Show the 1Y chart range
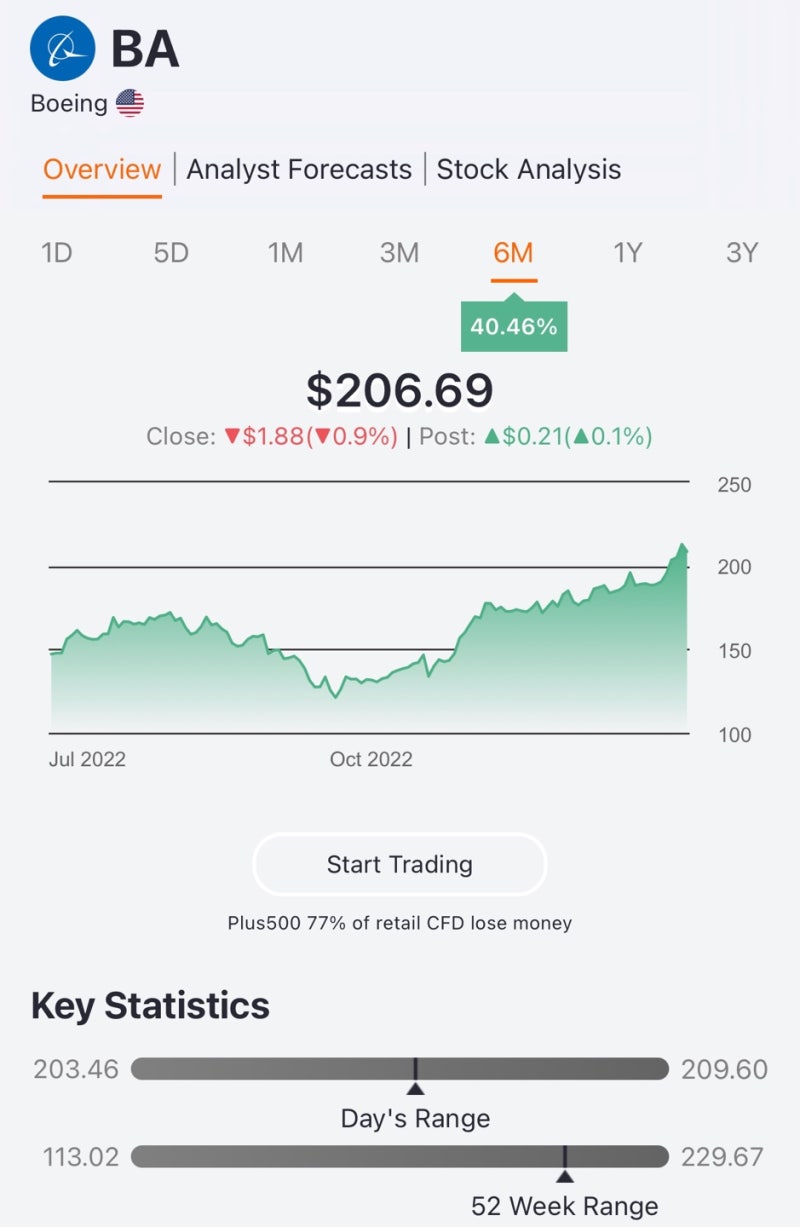The height and width of the screenshot is (1227, 800). [627, 252]
